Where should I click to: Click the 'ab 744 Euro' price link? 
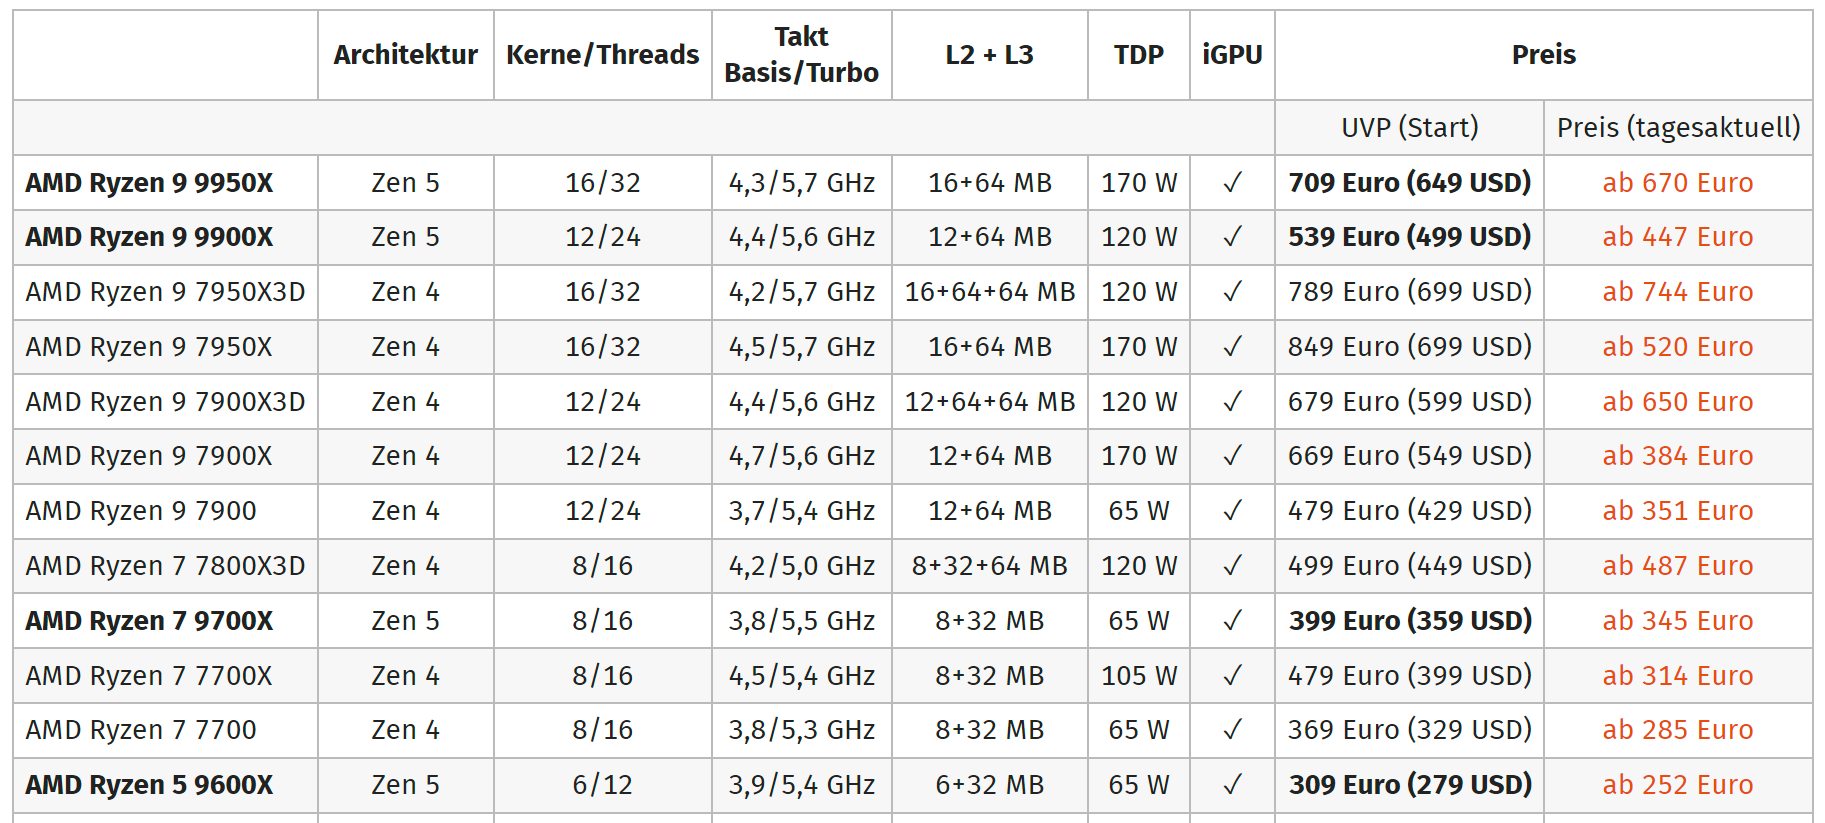[1677, 292]
